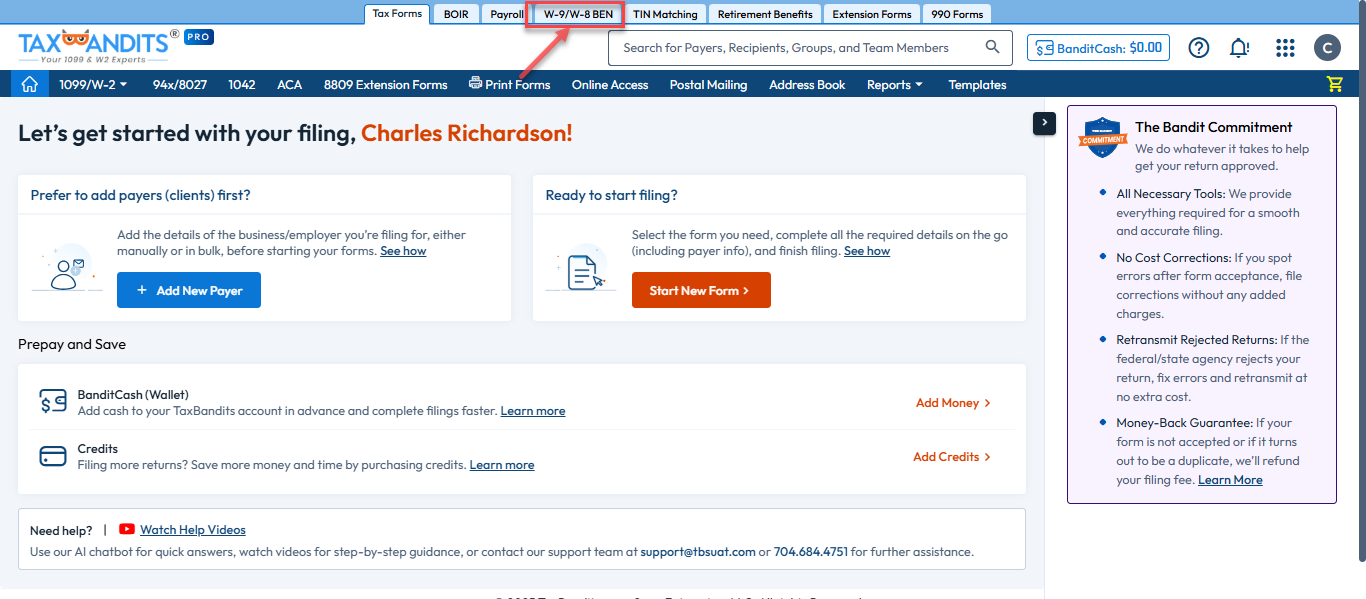Click the Commitment shield badge
The width and height of the screenshot is (1366, 599).
click(x=1103, y=137)
